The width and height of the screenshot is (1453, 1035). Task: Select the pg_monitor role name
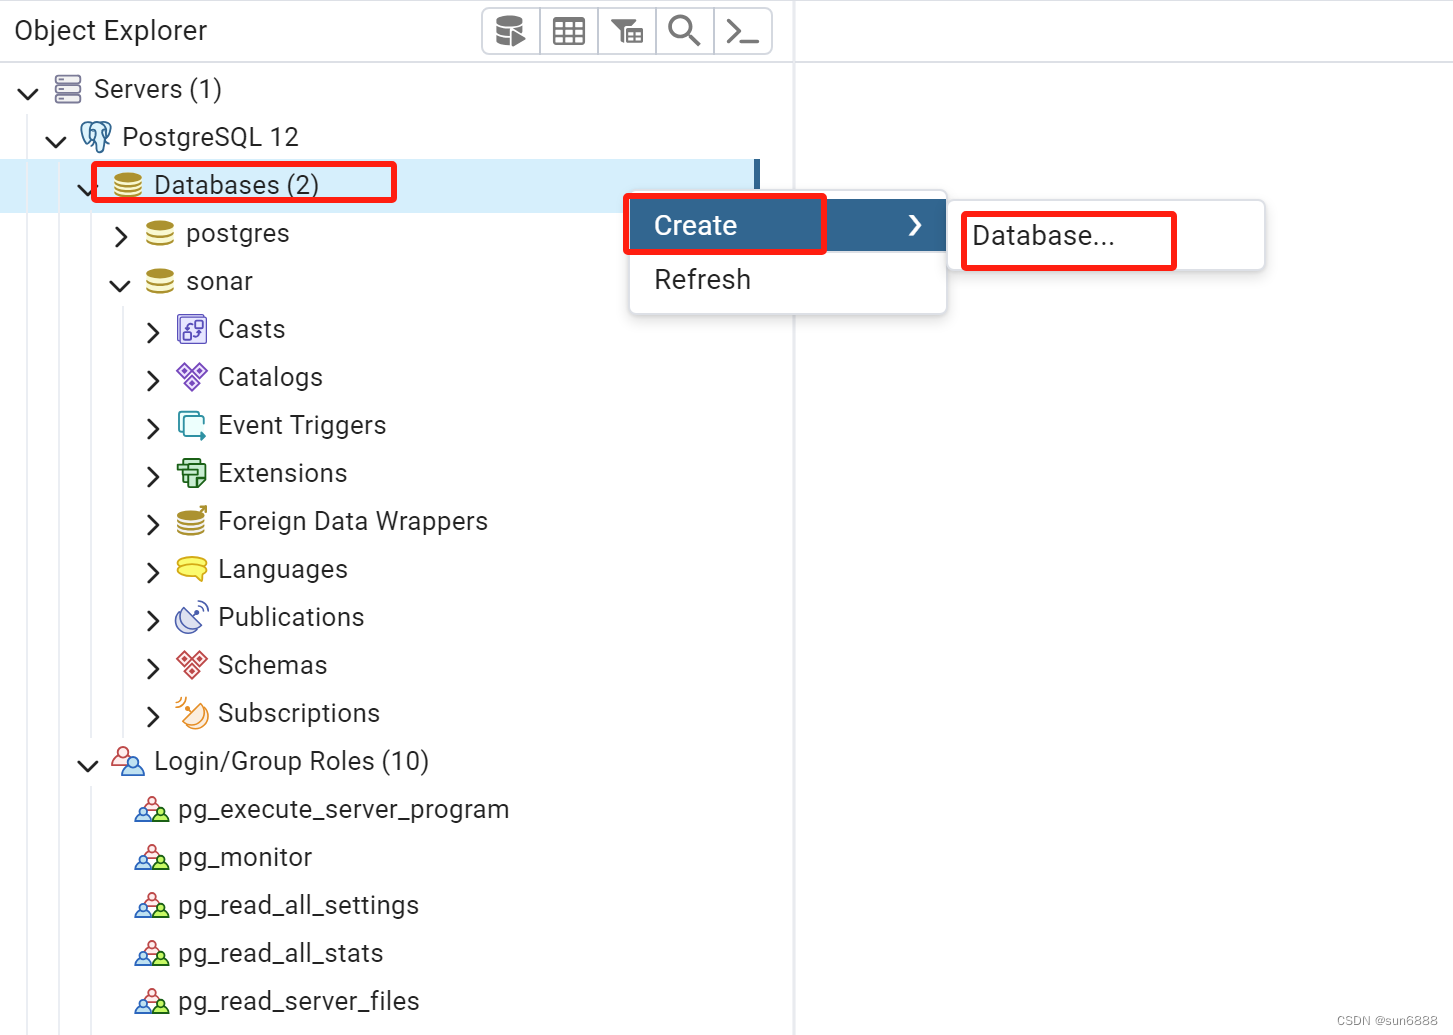[245, 857]
